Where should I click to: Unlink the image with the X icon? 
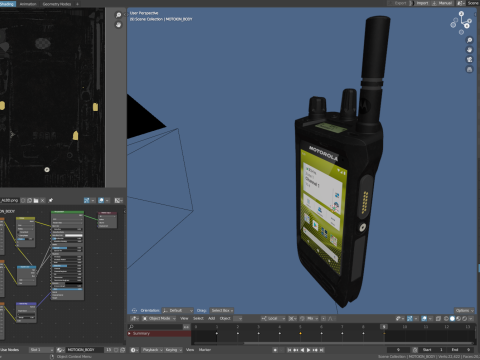coord(42,200)
